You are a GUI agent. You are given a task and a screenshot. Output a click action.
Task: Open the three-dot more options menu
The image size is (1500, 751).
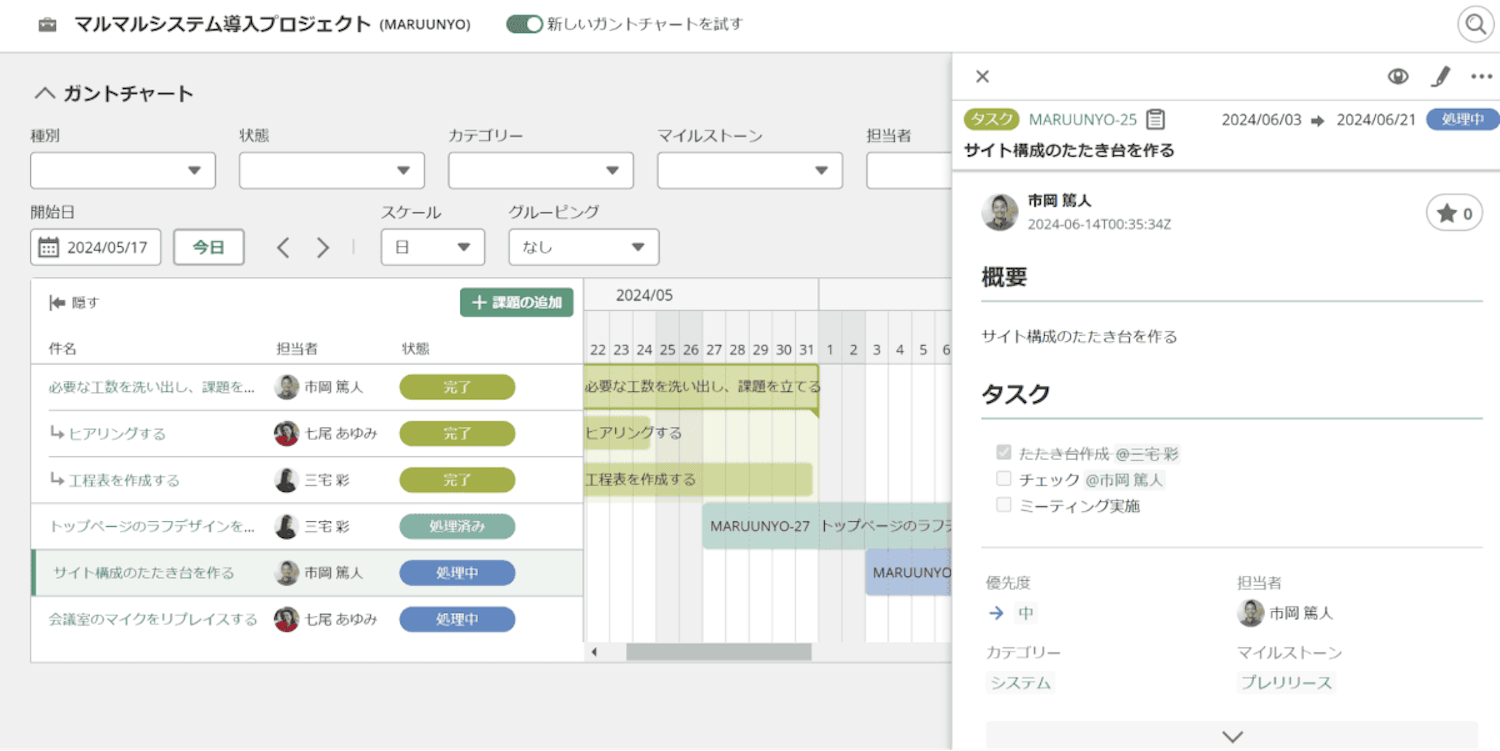pyautogui.click(x=1481, y=77)
